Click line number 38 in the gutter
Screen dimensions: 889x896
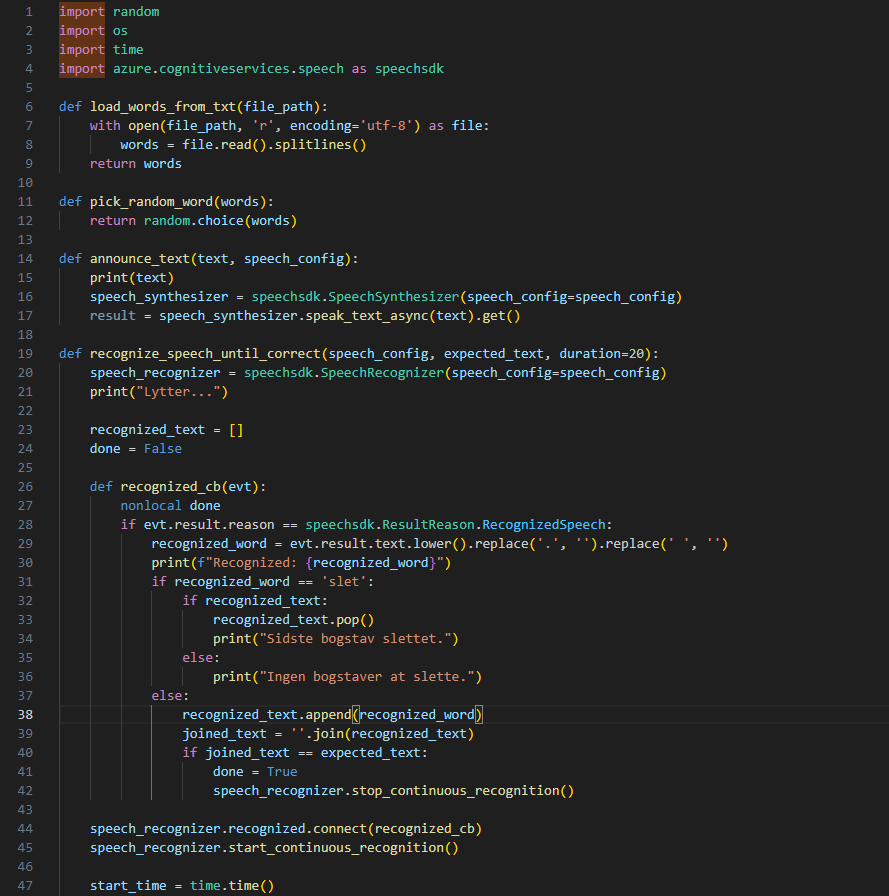click(x=25, y=714)
